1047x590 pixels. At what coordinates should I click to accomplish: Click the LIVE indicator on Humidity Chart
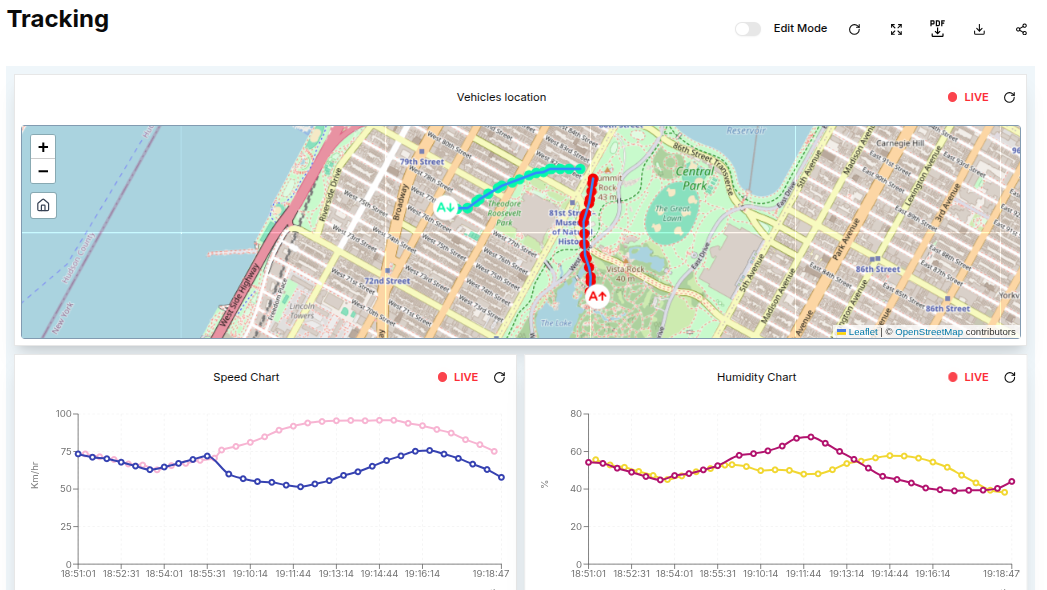click(x=969, y=377)
